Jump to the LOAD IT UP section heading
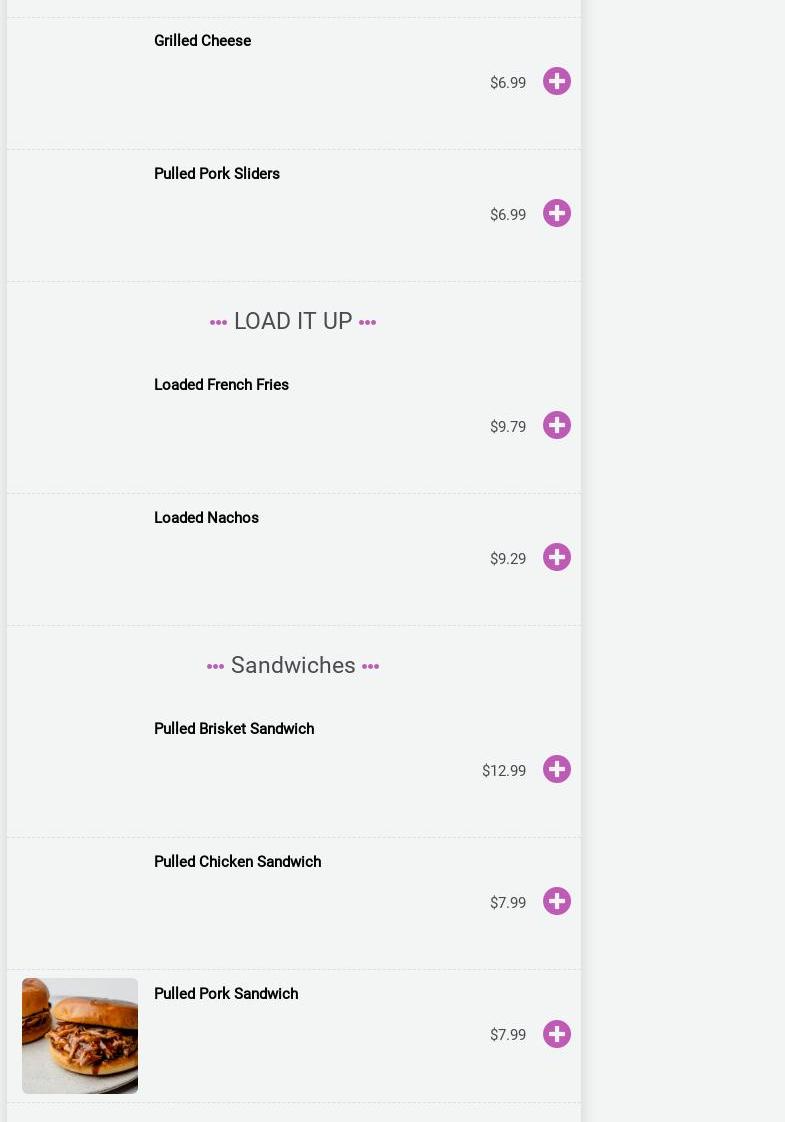The width and height of the screenshot is (785, 1122). coord(293,321)
